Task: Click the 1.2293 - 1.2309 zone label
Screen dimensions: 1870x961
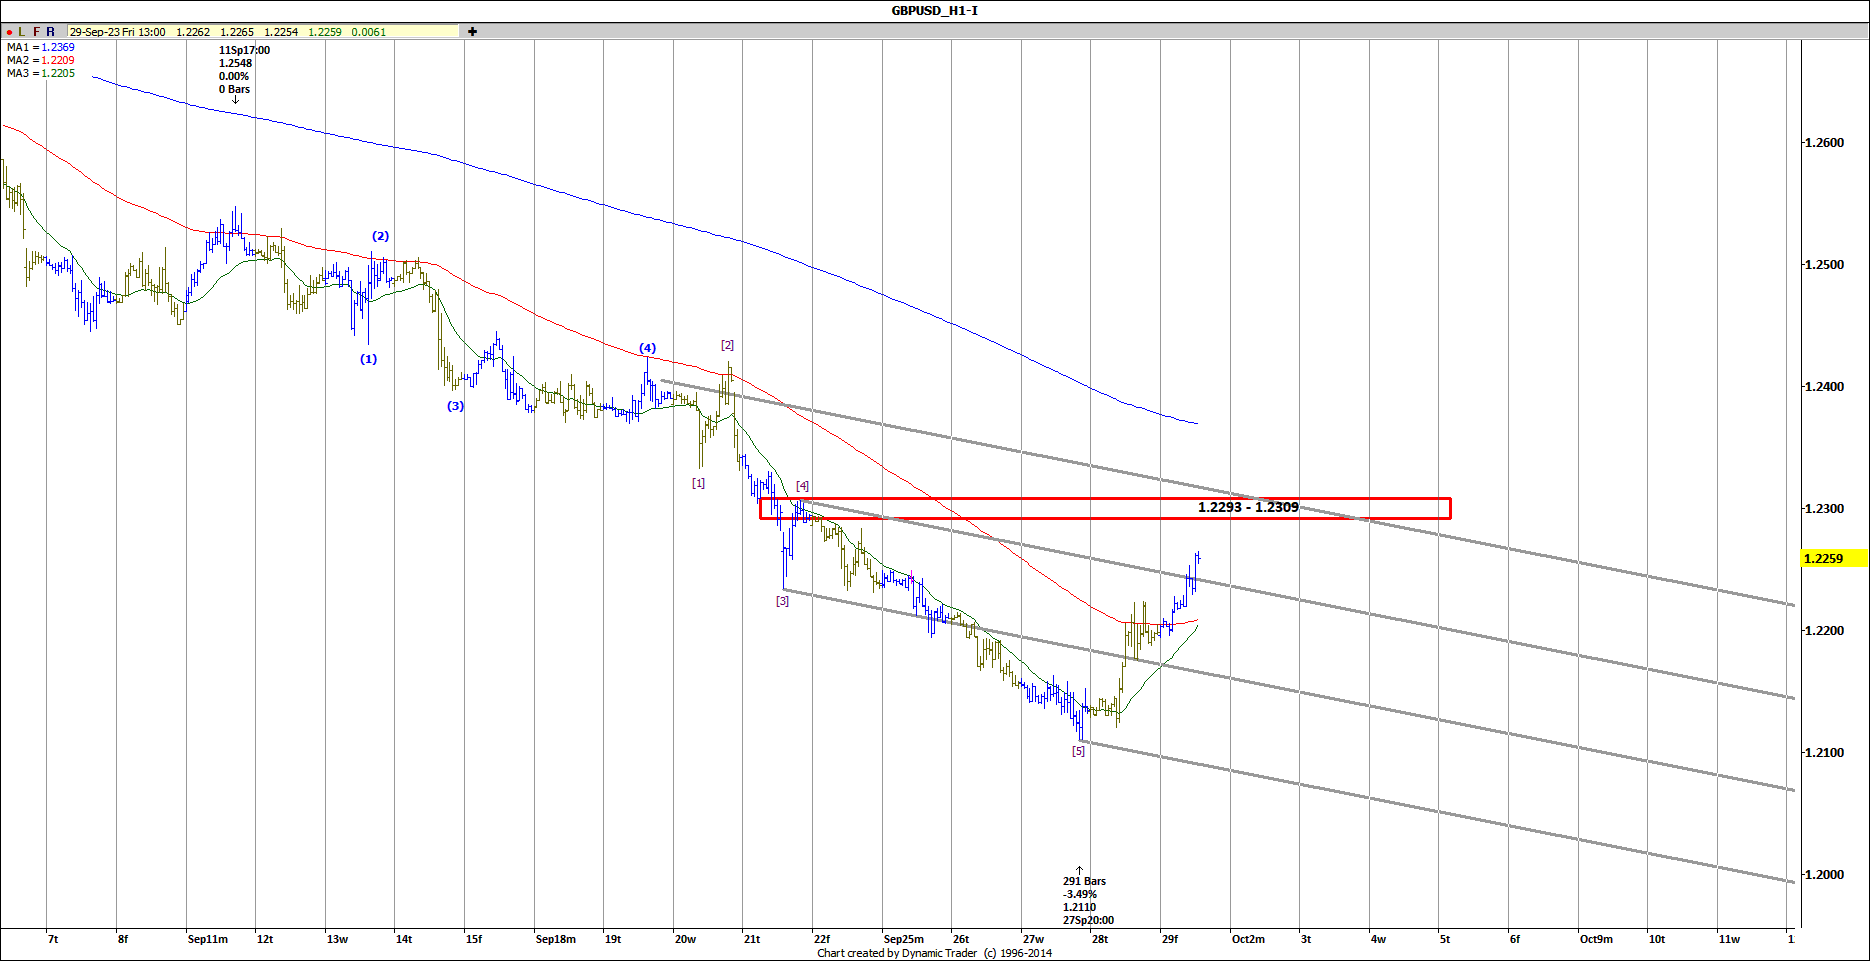Action: point(1248,507)
